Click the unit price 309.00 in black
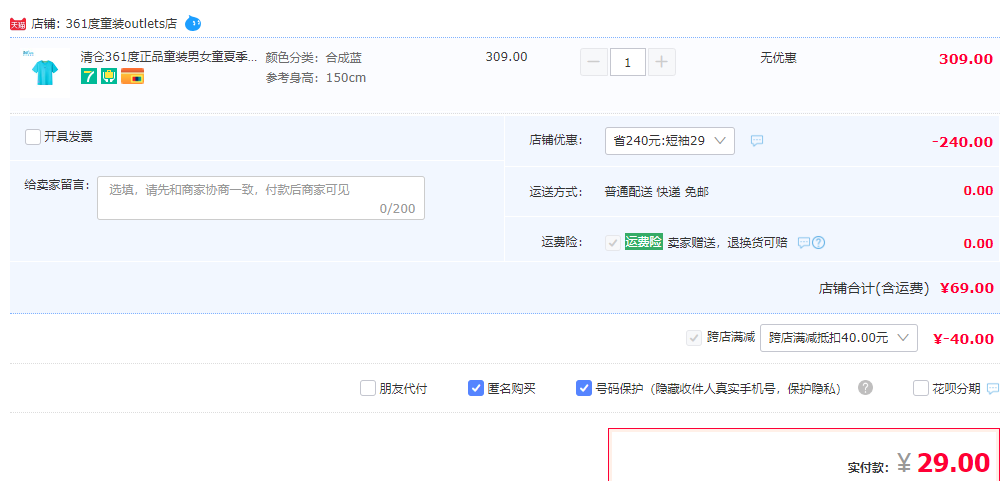The image size is (1001, 481). [506, 57]
